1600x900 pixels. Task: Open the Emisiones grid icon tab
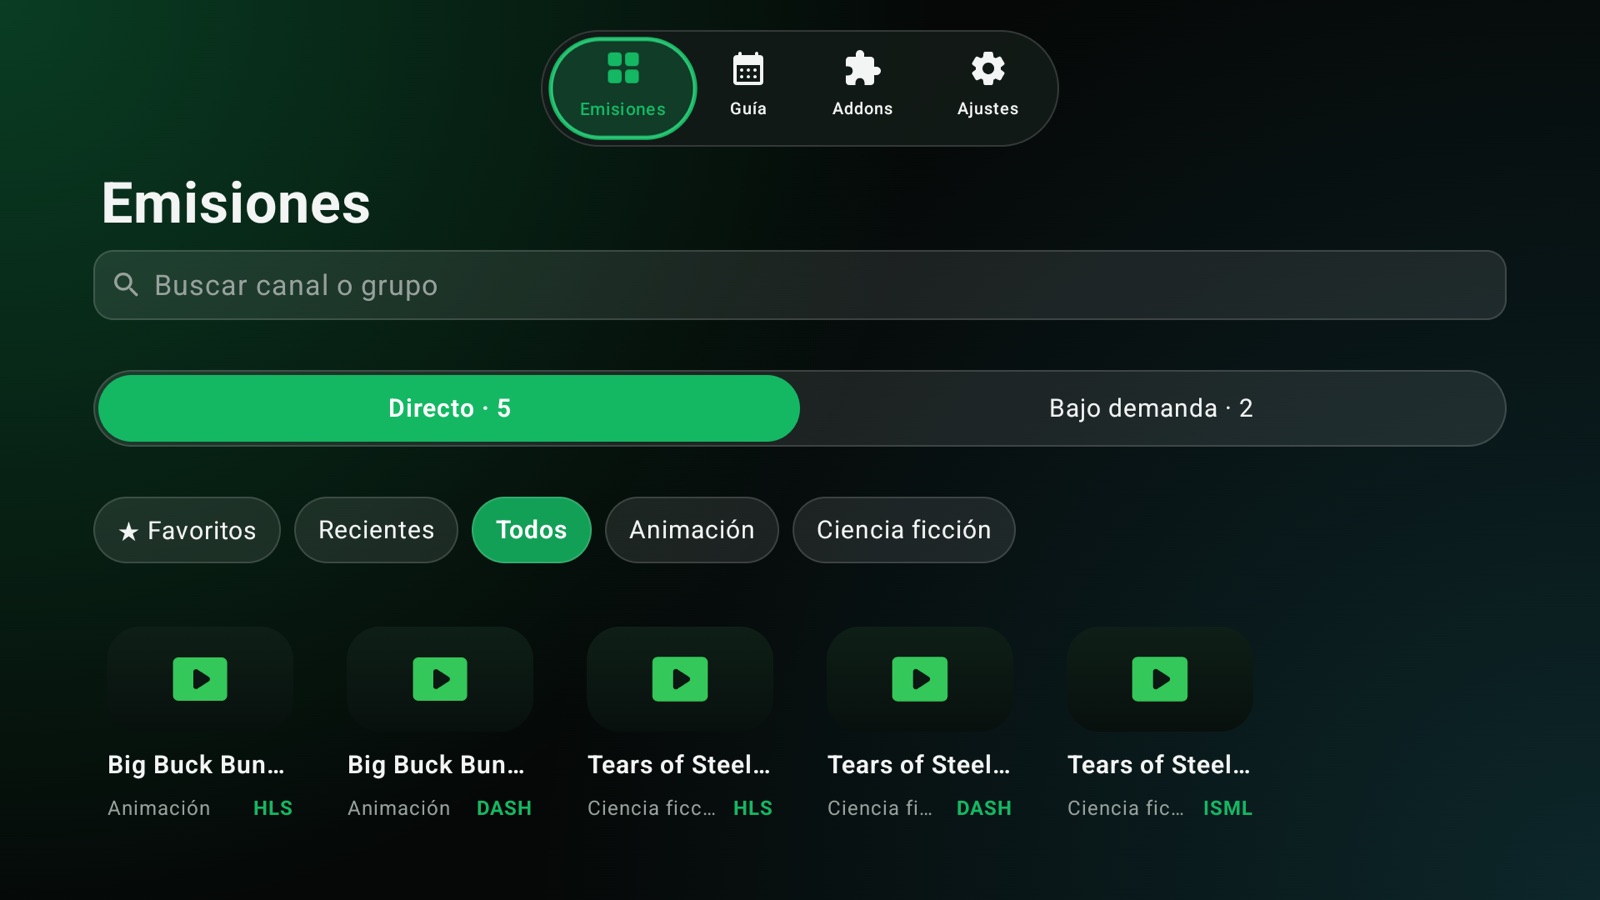(x=622, y=88)
